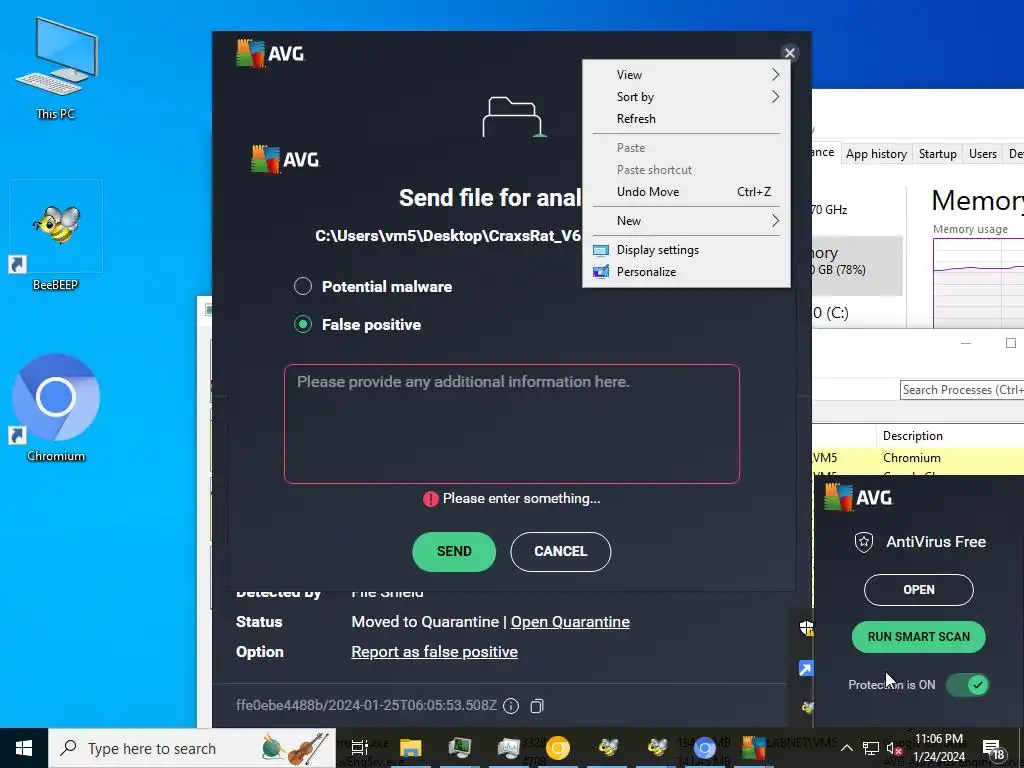Open the first BeeBEEP taskbar icon

pos(607,748)
